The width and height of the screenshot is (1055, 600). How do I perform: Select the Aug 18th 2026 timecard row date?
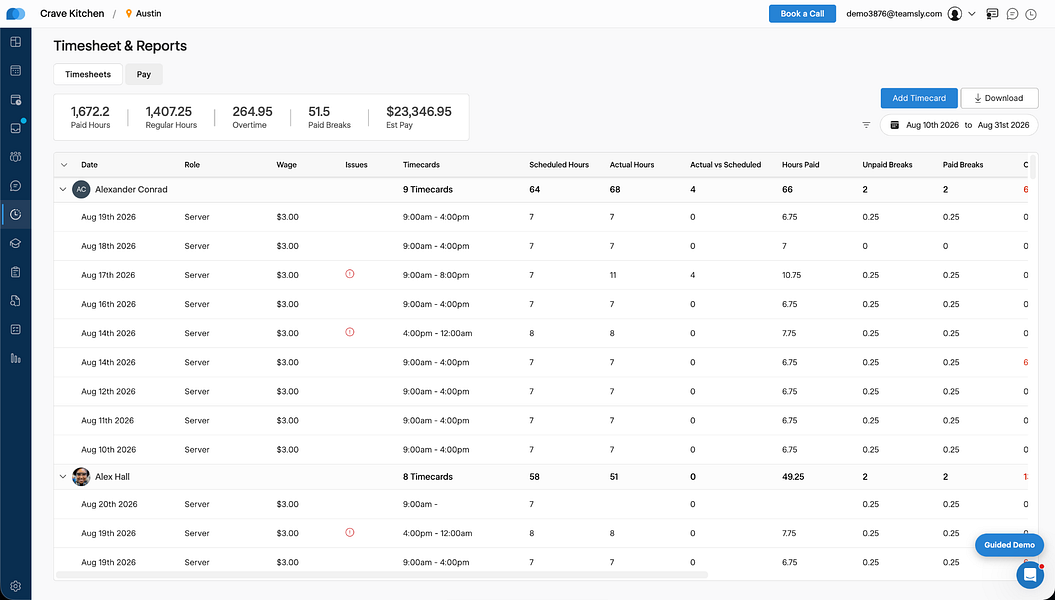point(108,246)
